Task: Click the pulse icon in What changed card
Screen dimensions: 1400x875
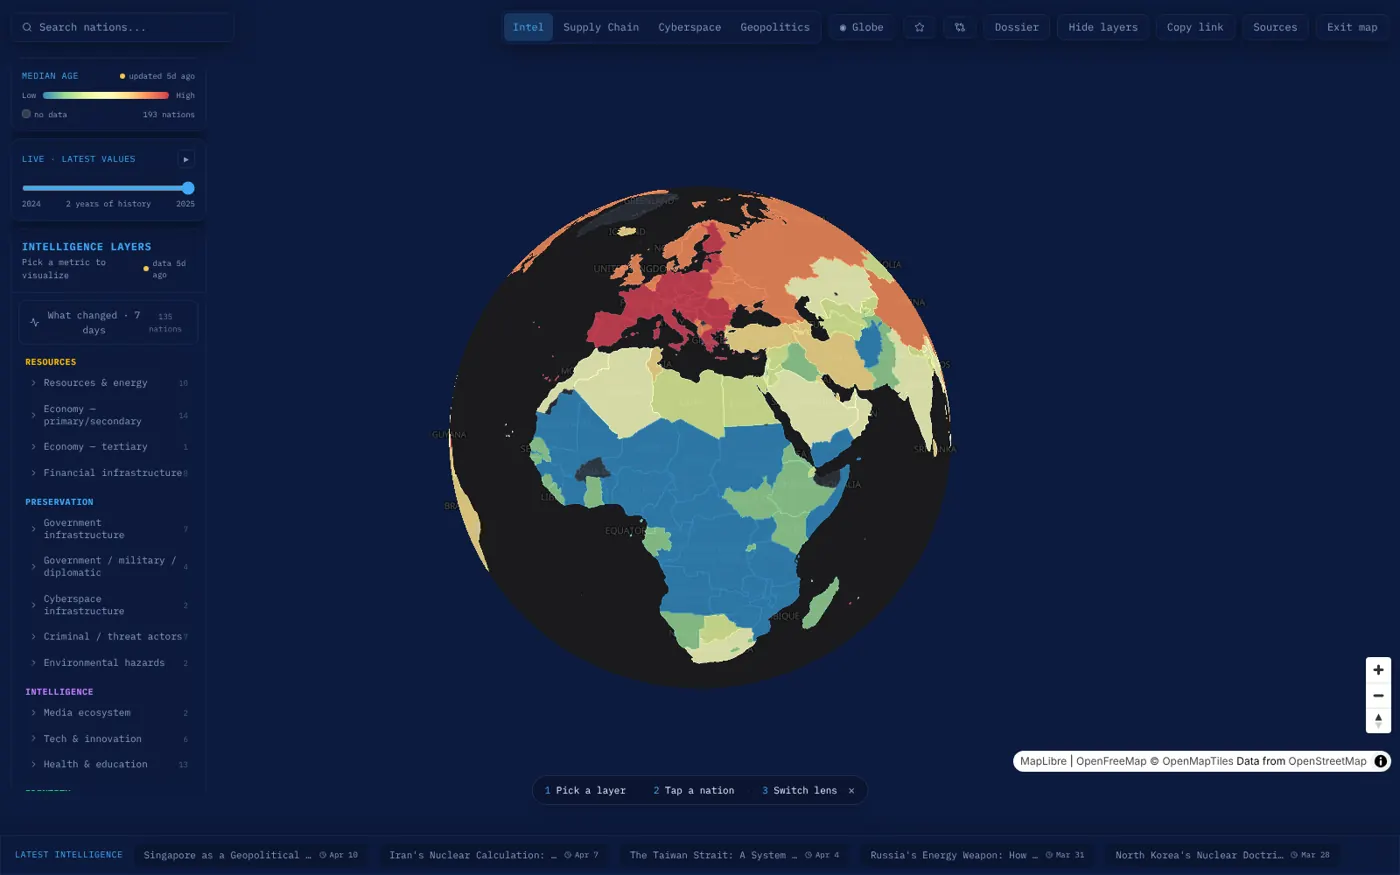Action: pos(35,322)
